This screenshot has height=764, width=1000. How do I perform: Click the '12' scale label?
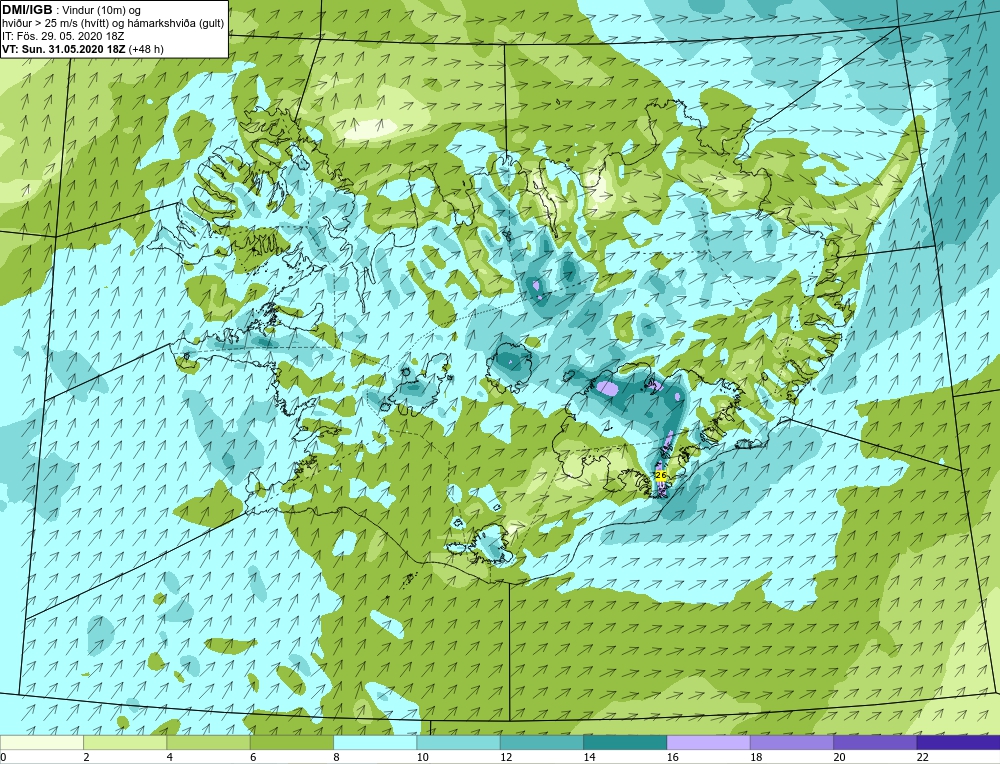pos(506,757)
